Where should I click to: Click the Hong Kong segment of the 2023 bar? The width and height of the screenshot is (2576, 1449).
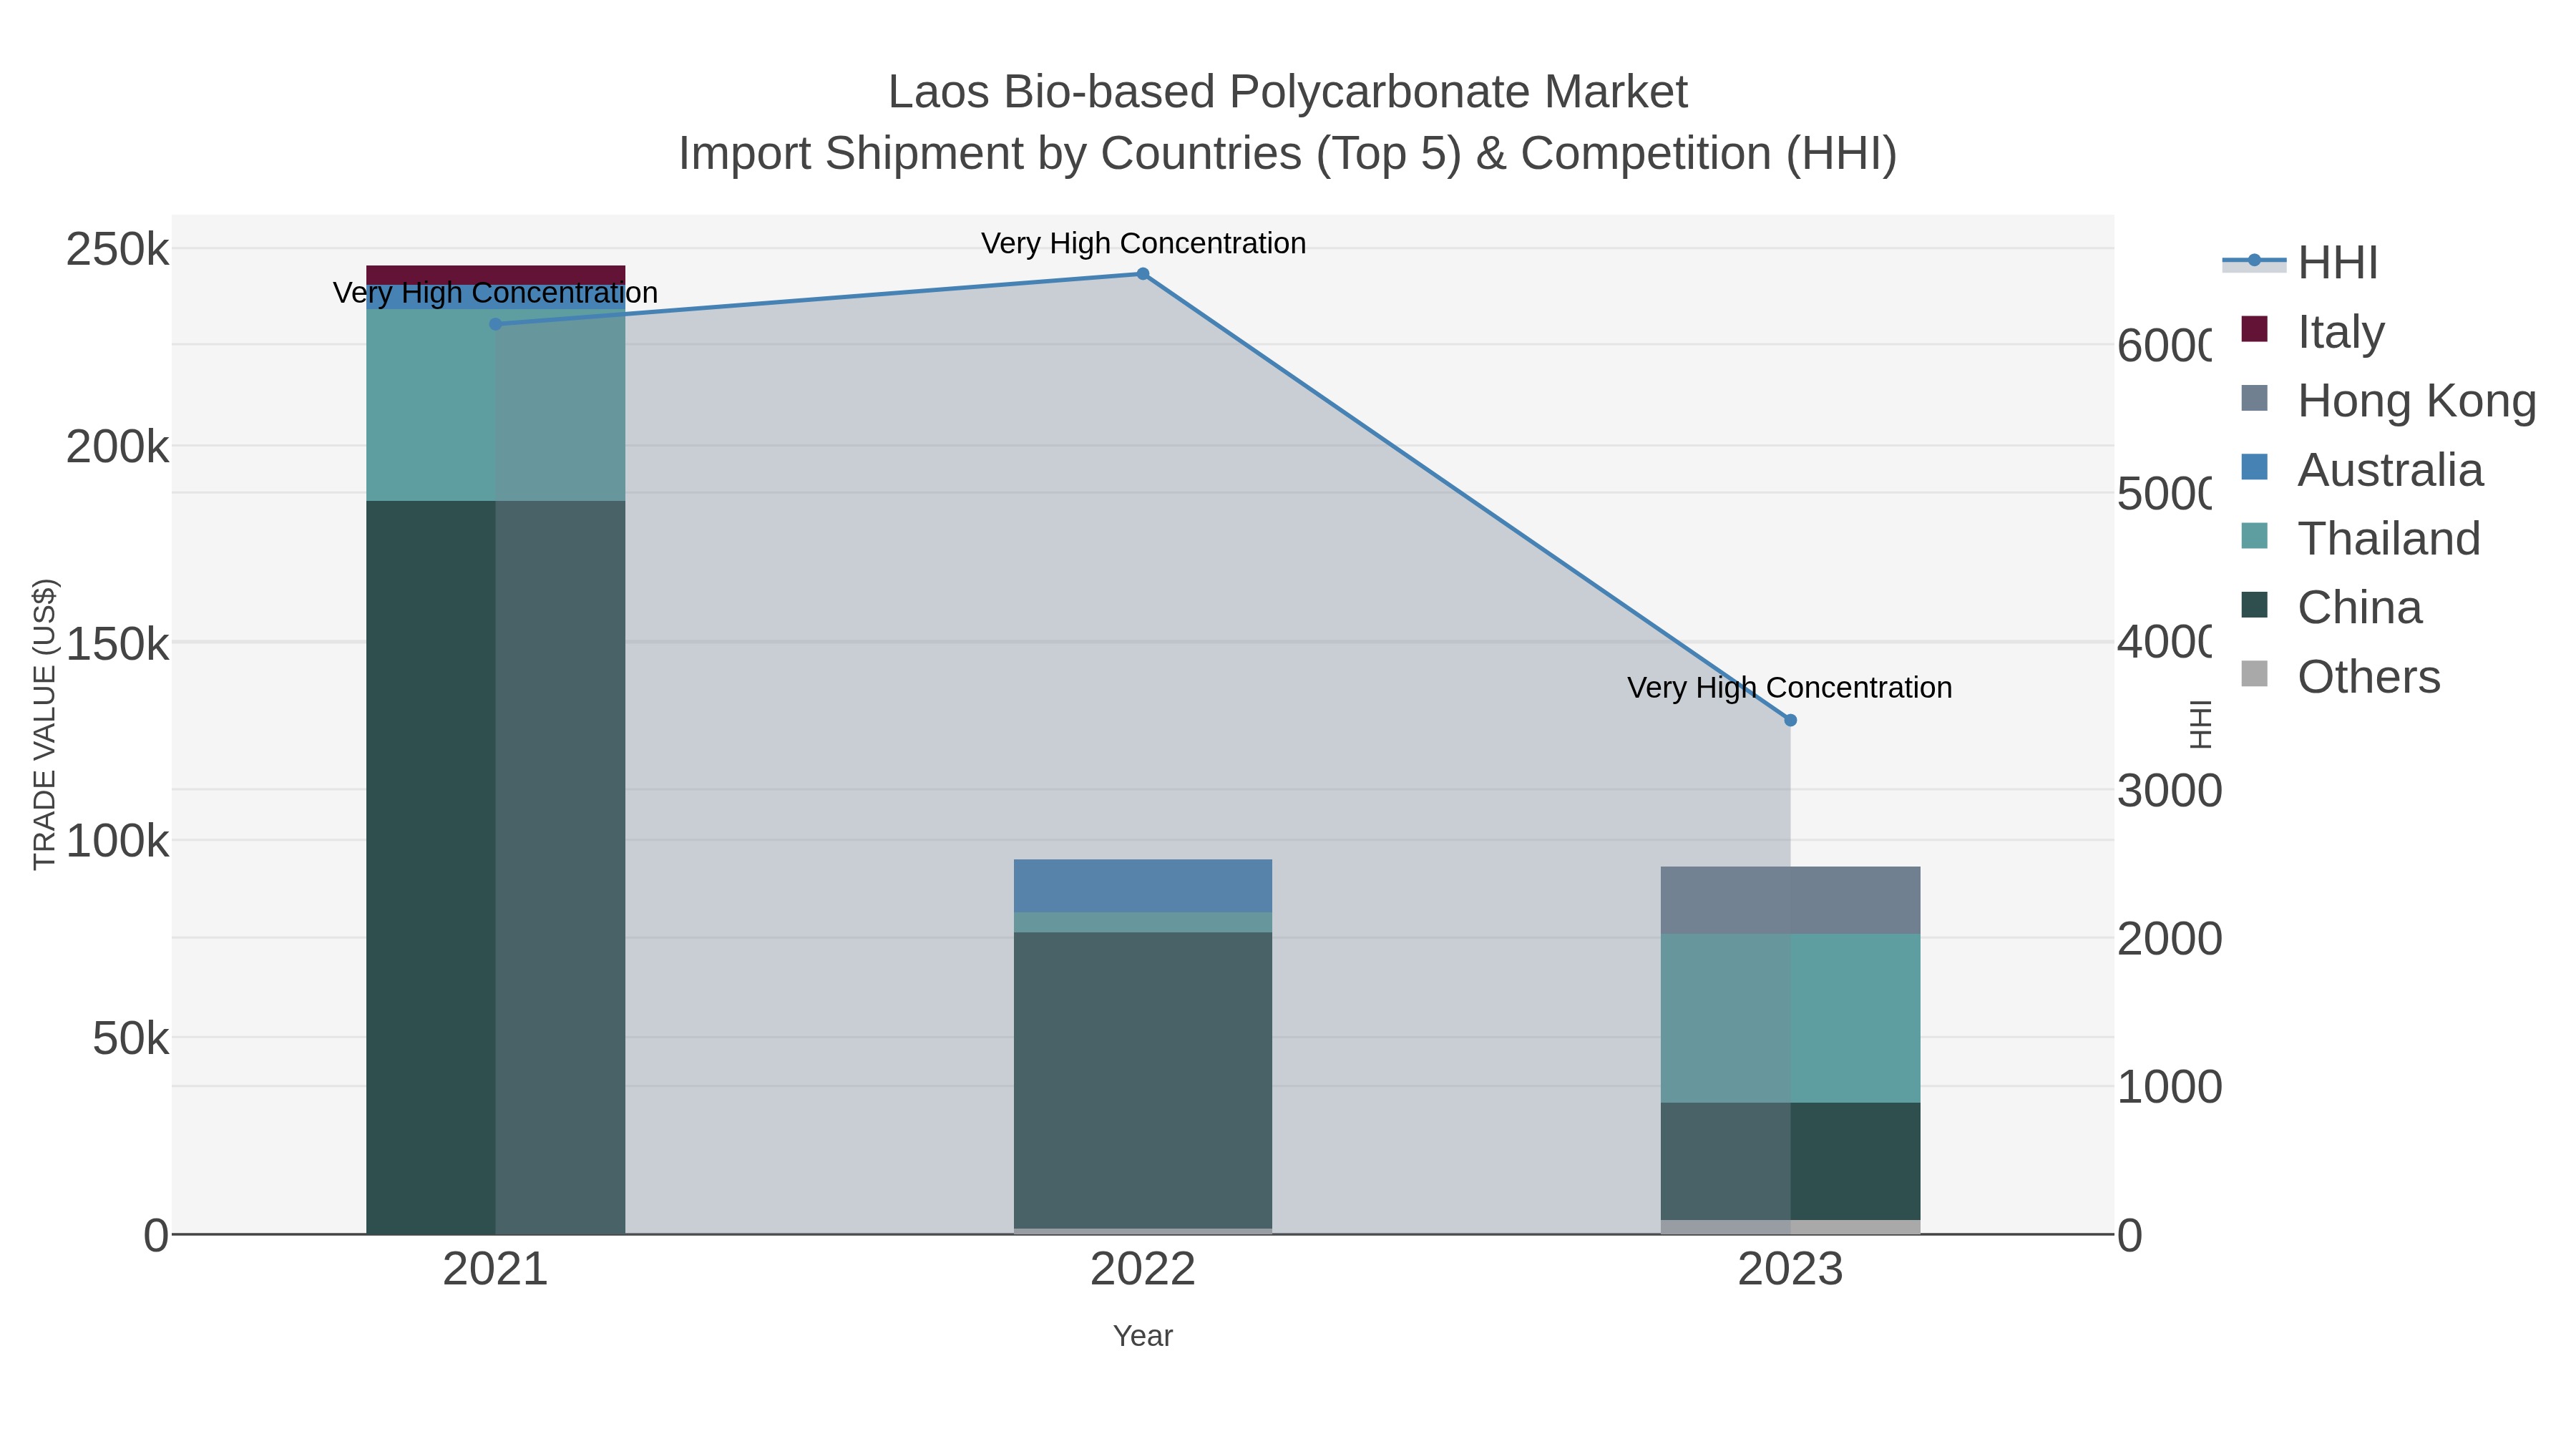click(x=1790, y=900)
